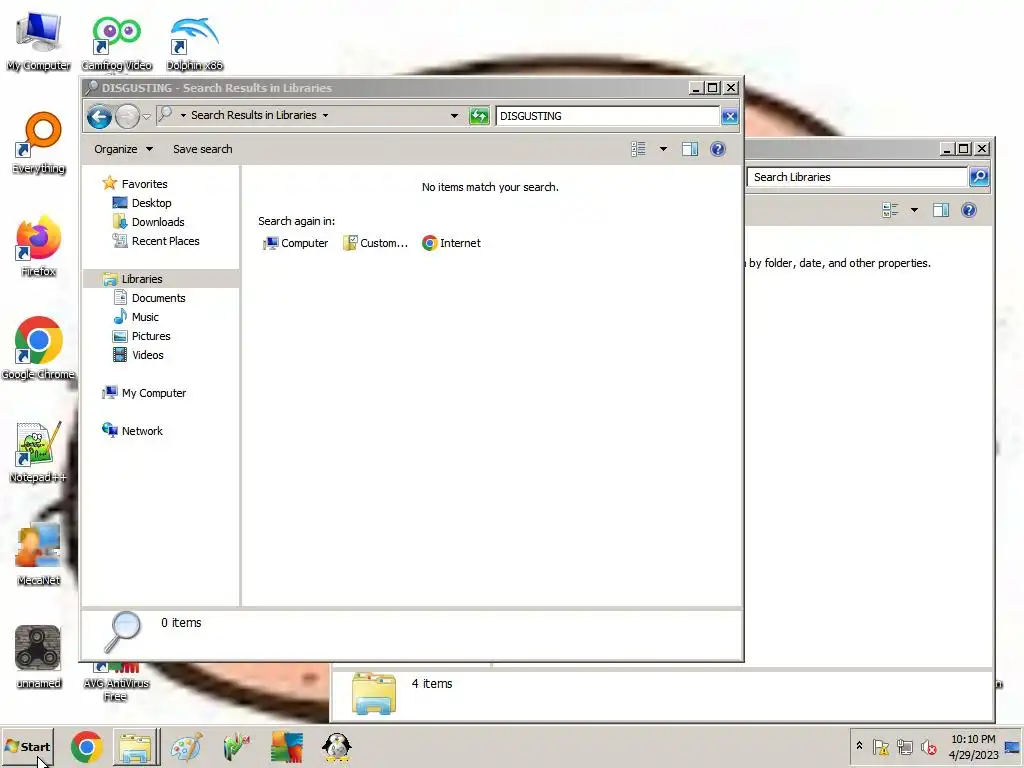Clear the DISGUSTING search text with X

pyautogui.click(x=729, y=116)
